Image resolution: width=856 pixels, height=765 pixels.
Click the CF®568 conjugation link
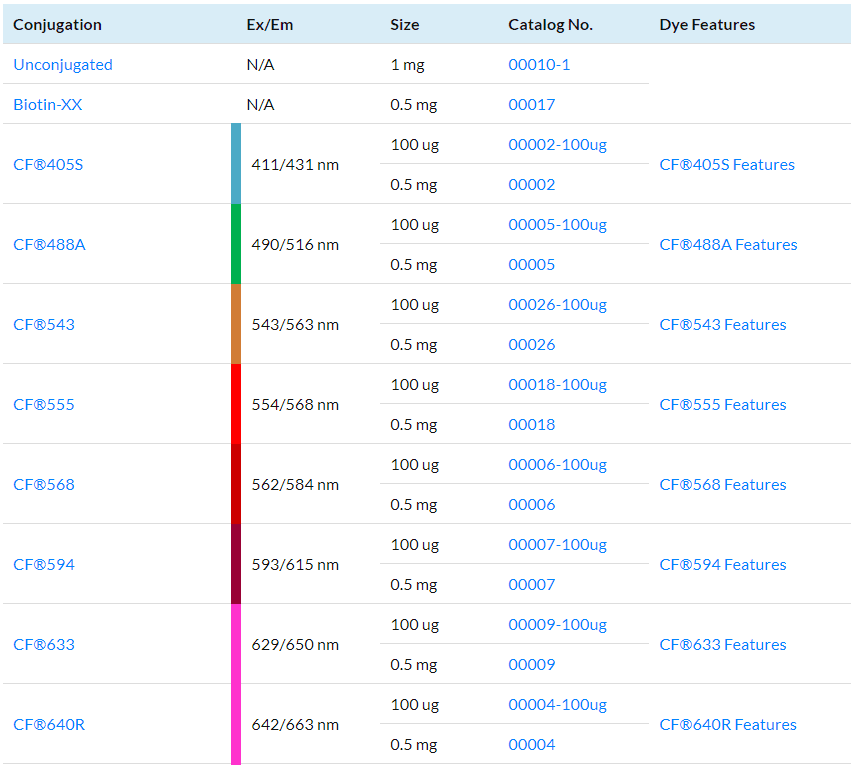point(44,485)
